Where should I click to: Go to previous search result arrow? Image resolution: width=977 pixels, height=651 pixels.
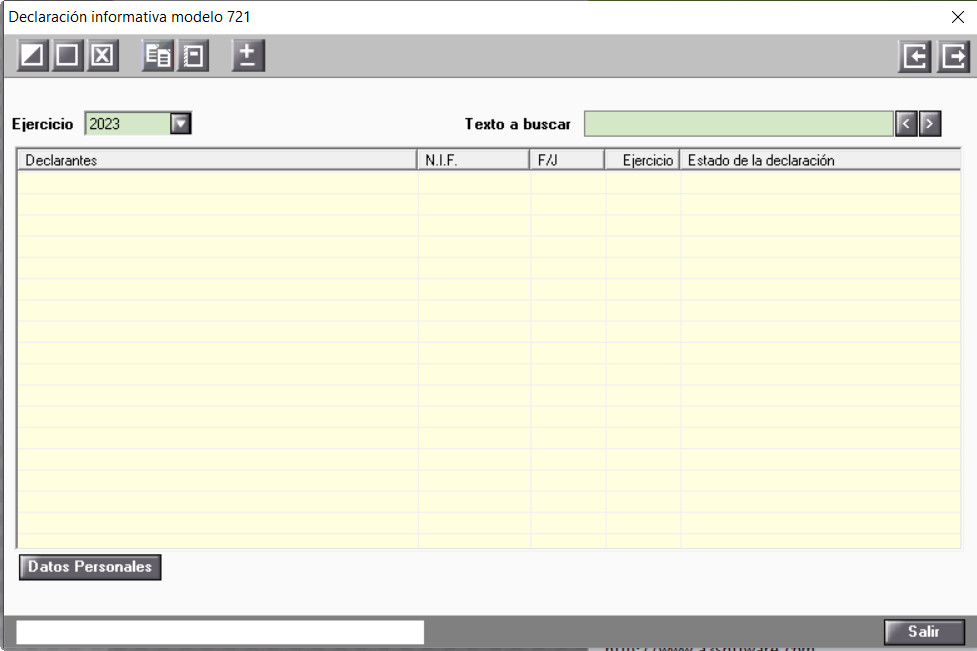906,124
